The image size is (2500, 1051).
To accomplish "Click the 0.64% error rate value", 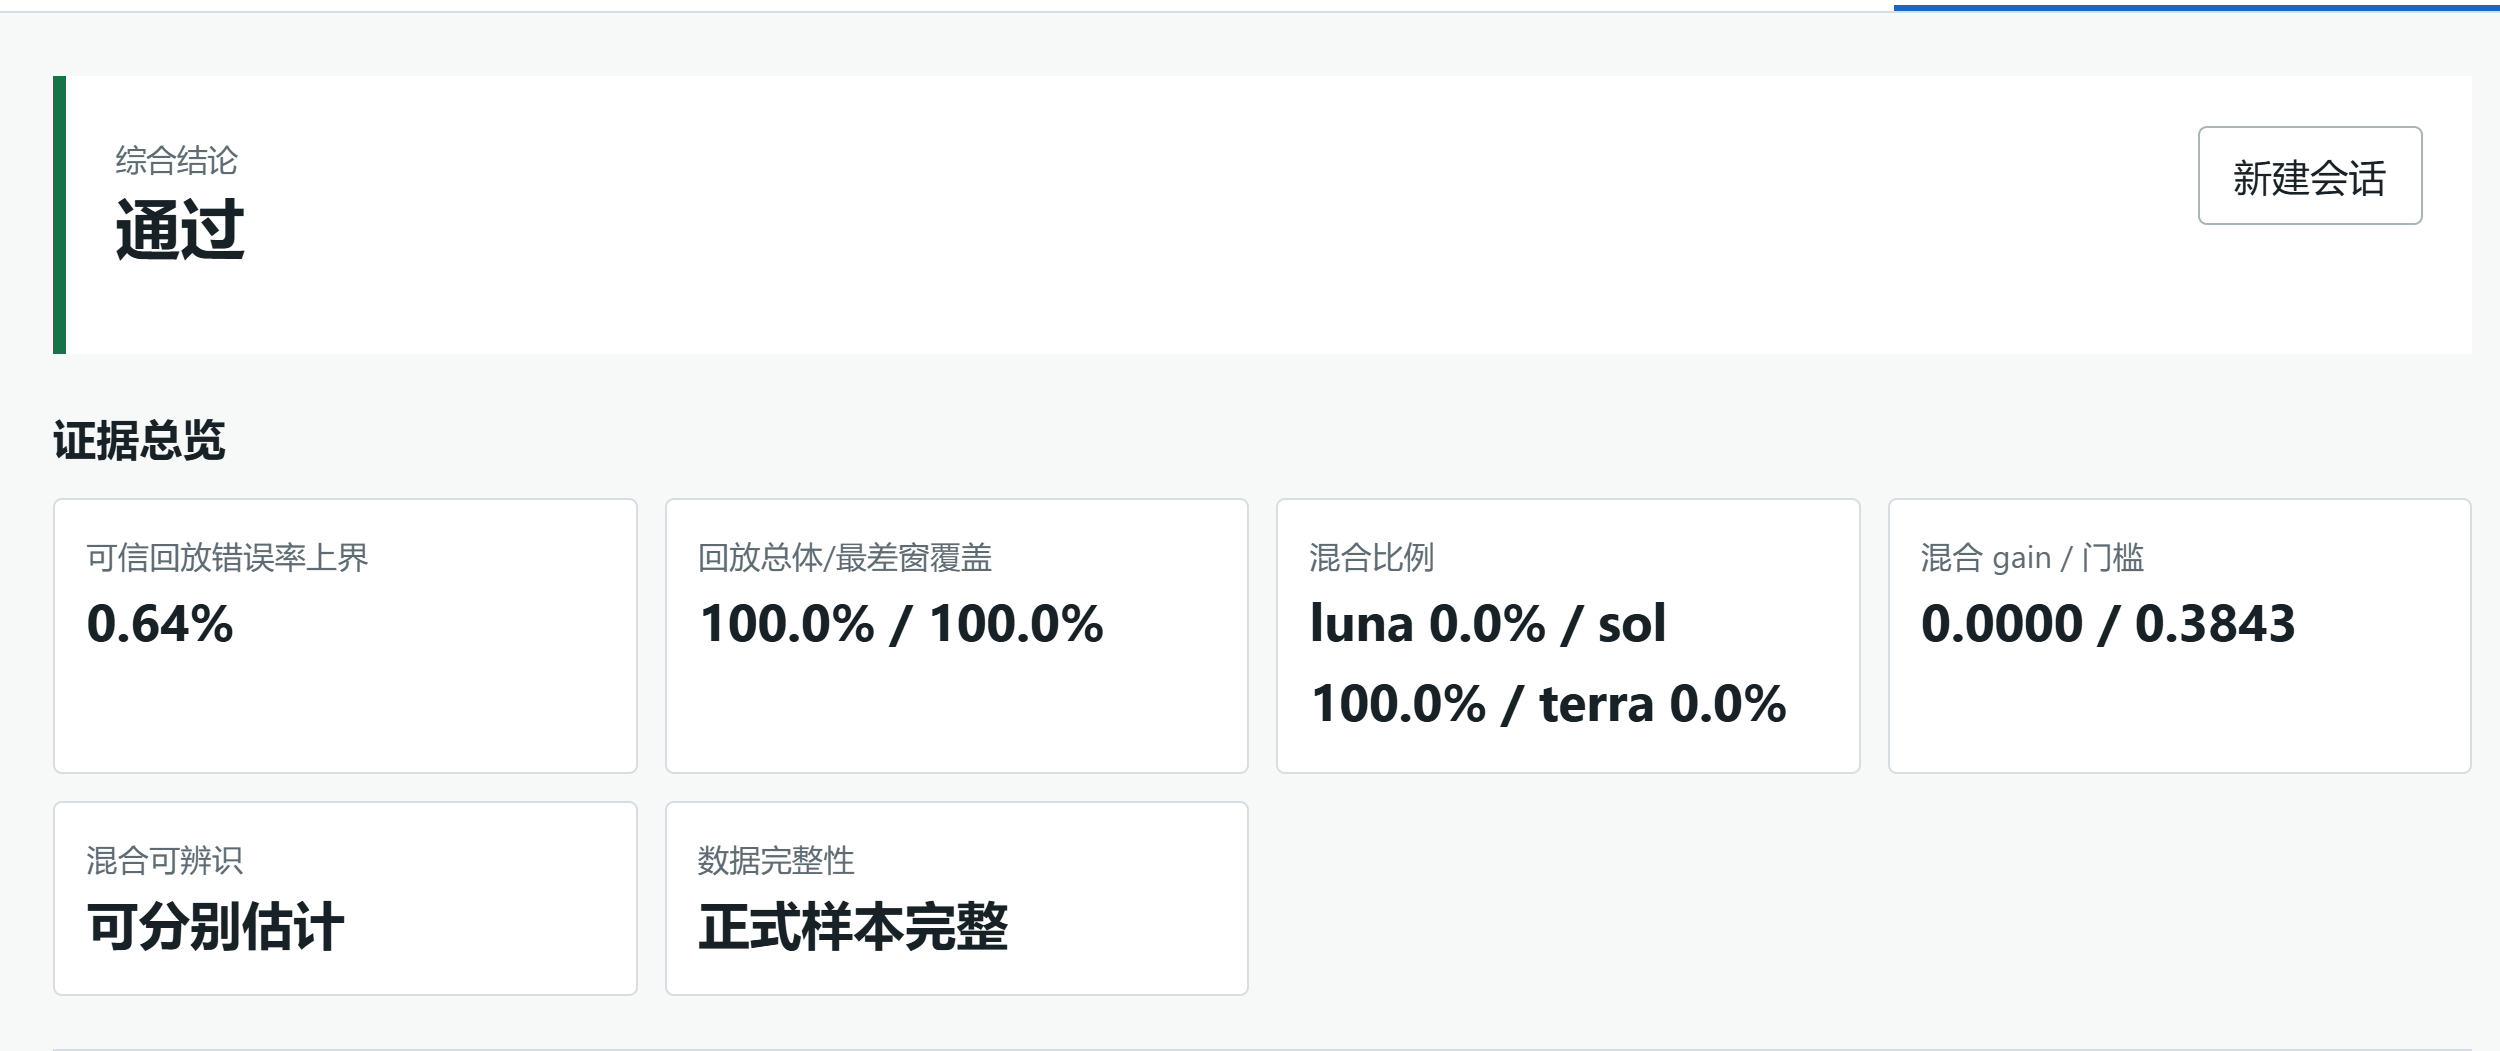I will point(160,623).
